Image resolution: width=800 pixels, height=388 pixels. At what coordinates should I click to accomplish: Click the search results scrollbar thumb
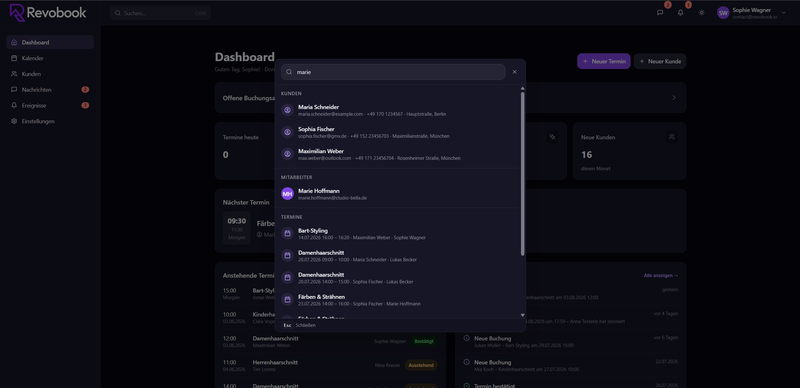click(x=522, y=174)
